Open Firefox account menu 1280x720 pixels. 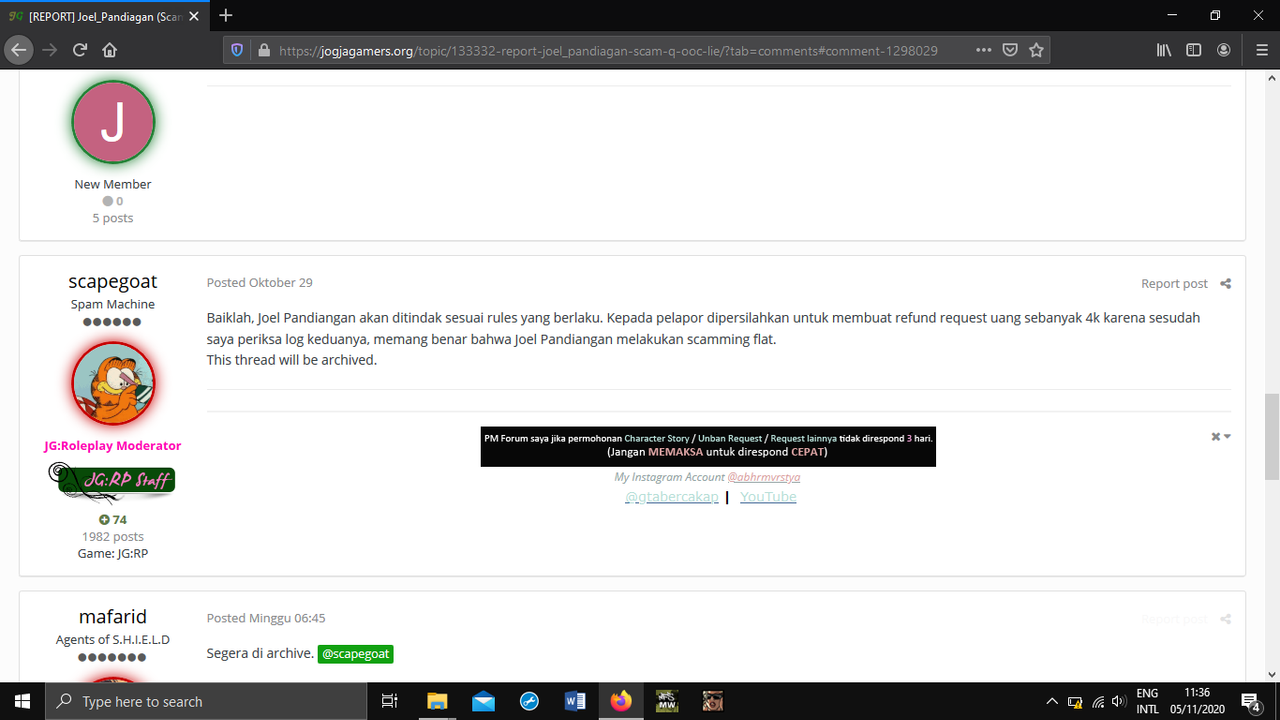tap(1224, 50)
